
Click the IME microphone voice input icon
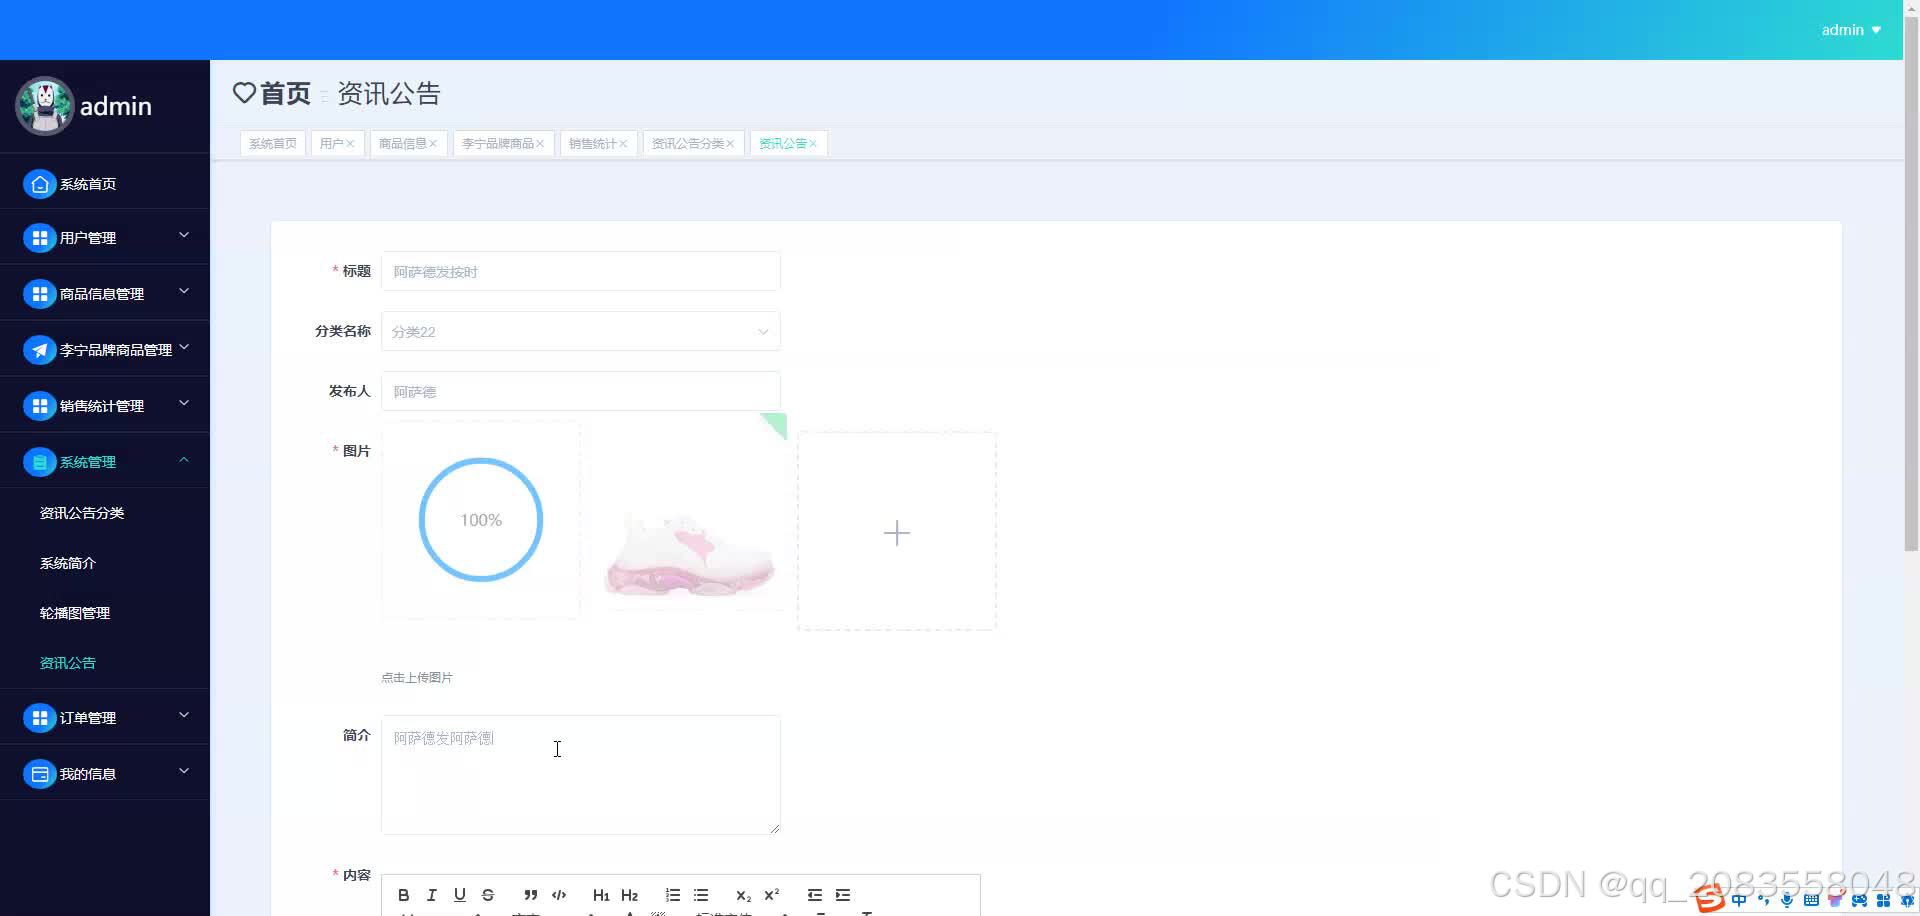1787,901
